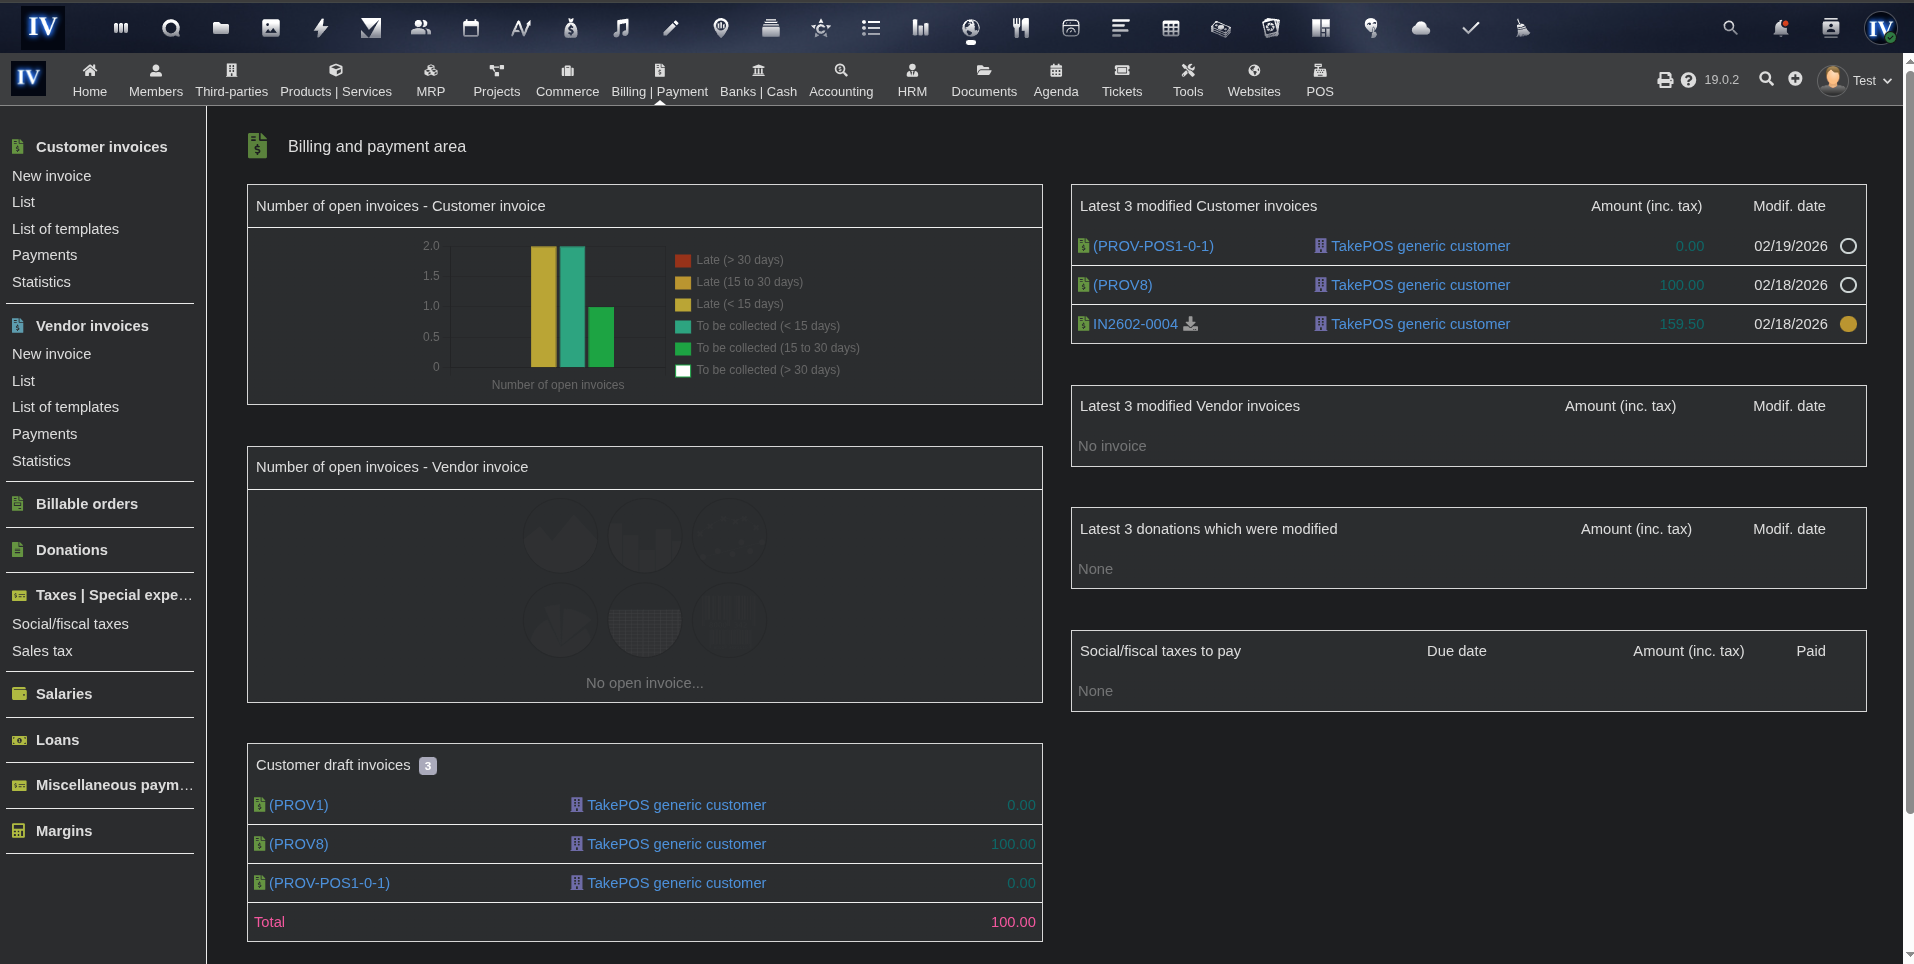Click the plus icon to create a new object
This screenshot has height=964, width=1914.
coord(1795,79)
